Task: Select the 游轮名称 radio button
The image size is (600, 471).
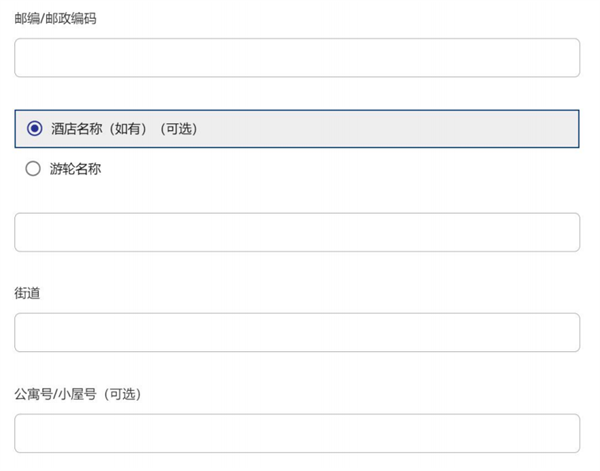Action: (33, 169)
